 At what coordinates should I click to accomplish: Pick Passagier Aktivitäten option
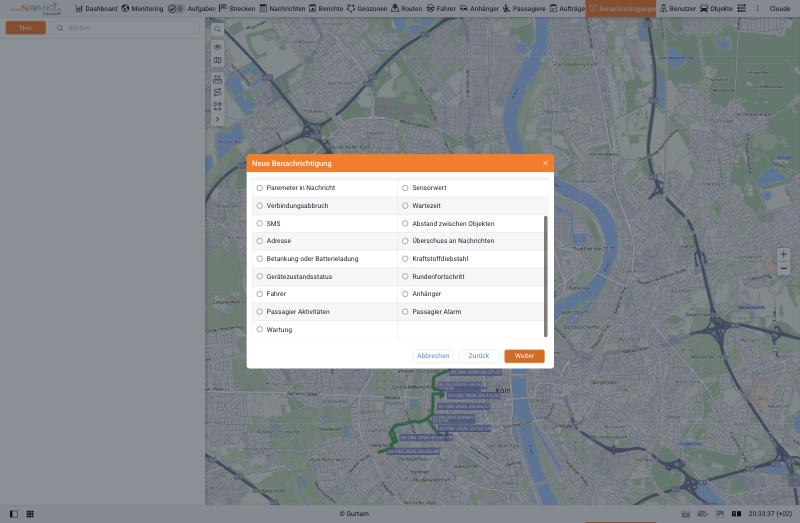click(260, 312)
